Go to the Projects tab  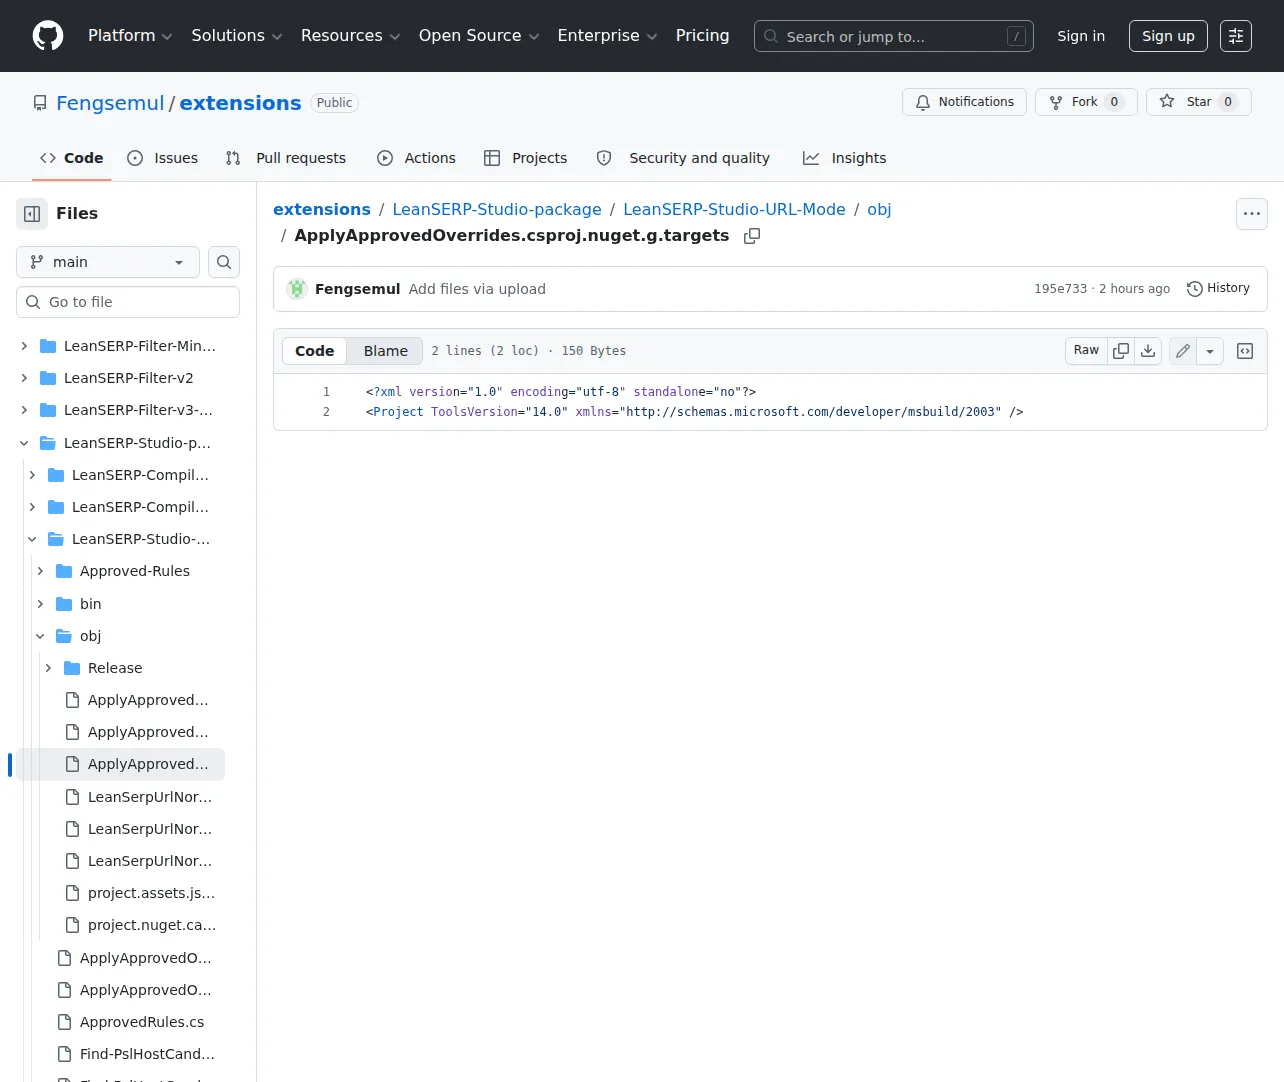(x=525, y=158)
